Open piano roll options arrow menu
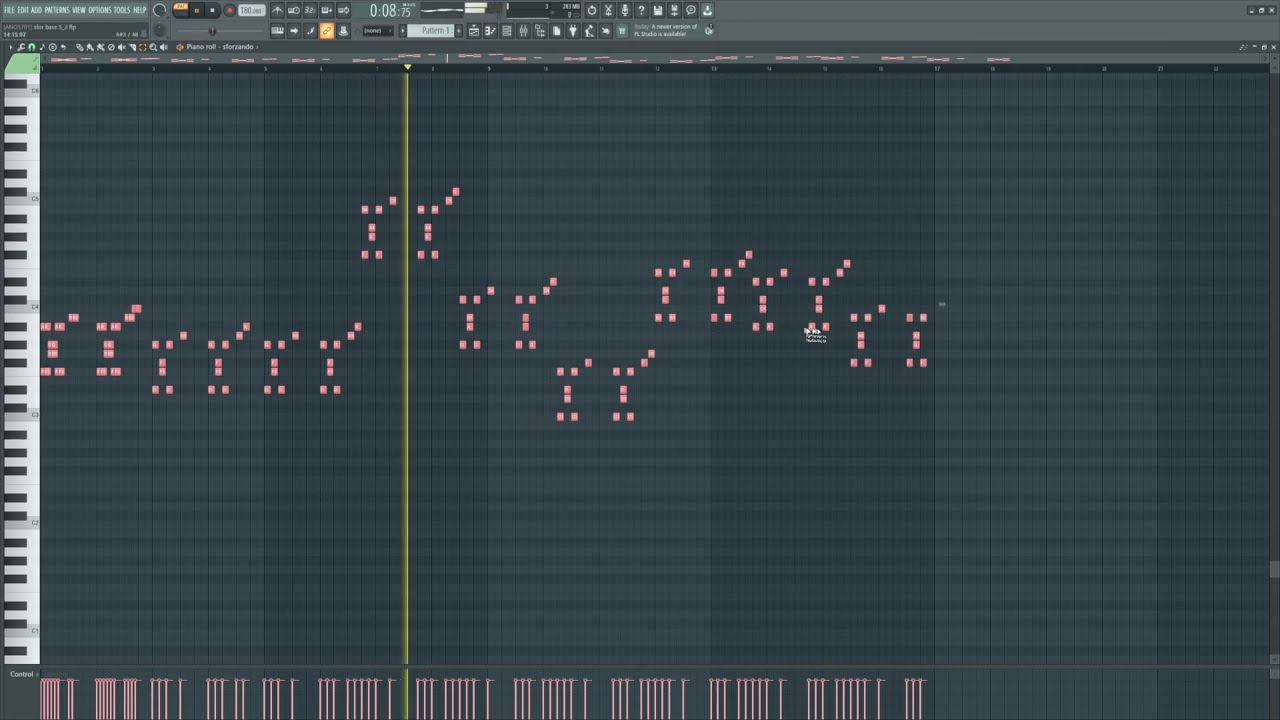This screenshot has height=720, width=1280. tap(11, 47)
